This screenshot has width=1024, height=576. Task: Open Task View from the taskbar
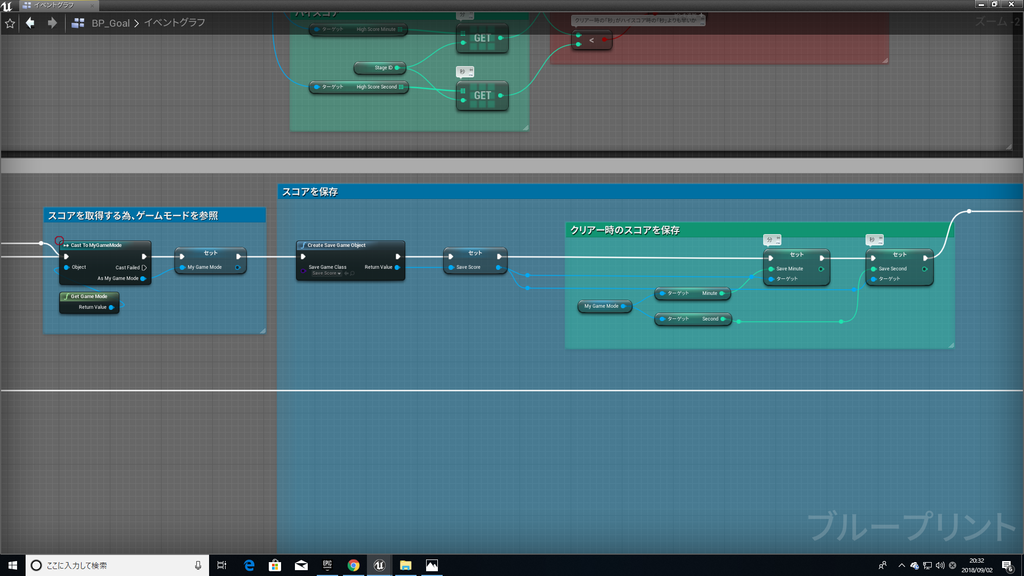tap(222, 566)
